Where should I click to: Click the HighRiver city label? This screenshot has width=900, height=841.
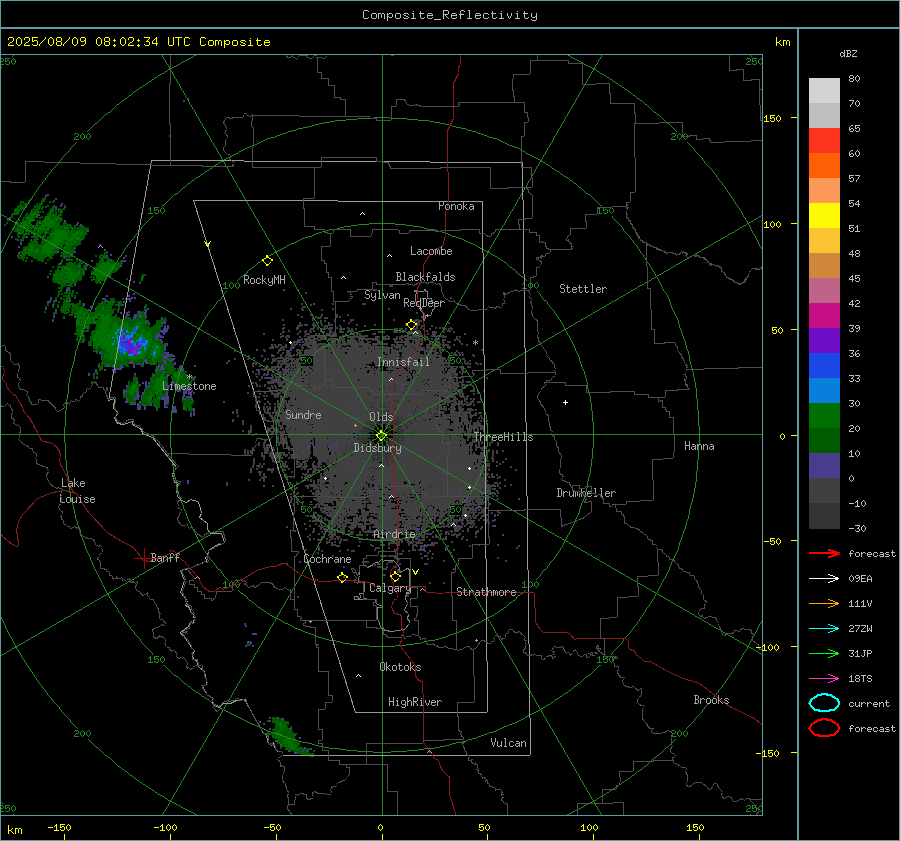[415, 702]
